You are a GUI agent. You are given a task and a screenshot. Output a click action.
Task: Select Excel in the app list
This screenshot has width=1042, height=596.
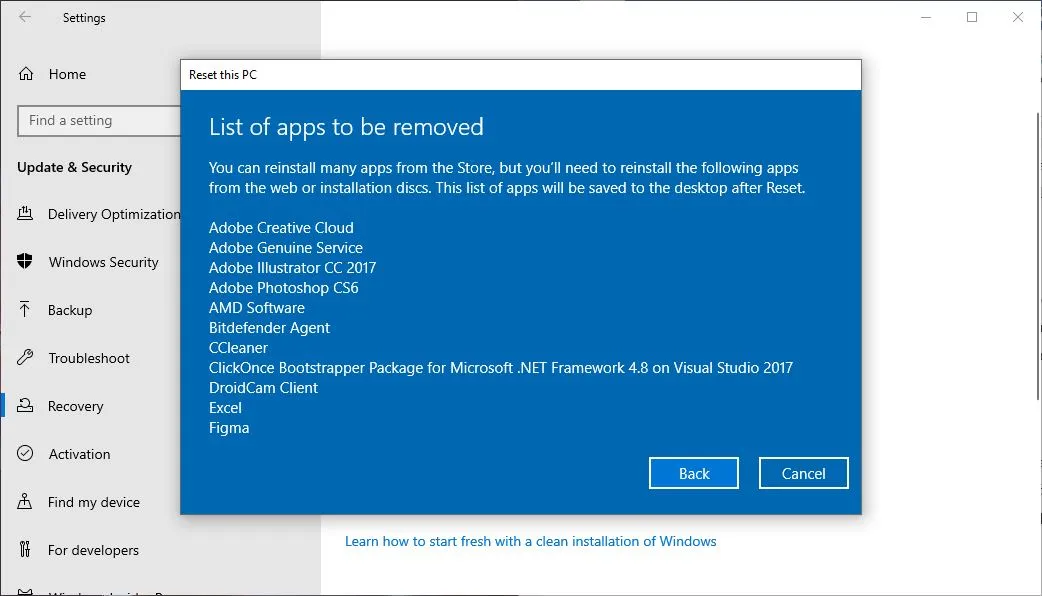click(x=225, y=407)
